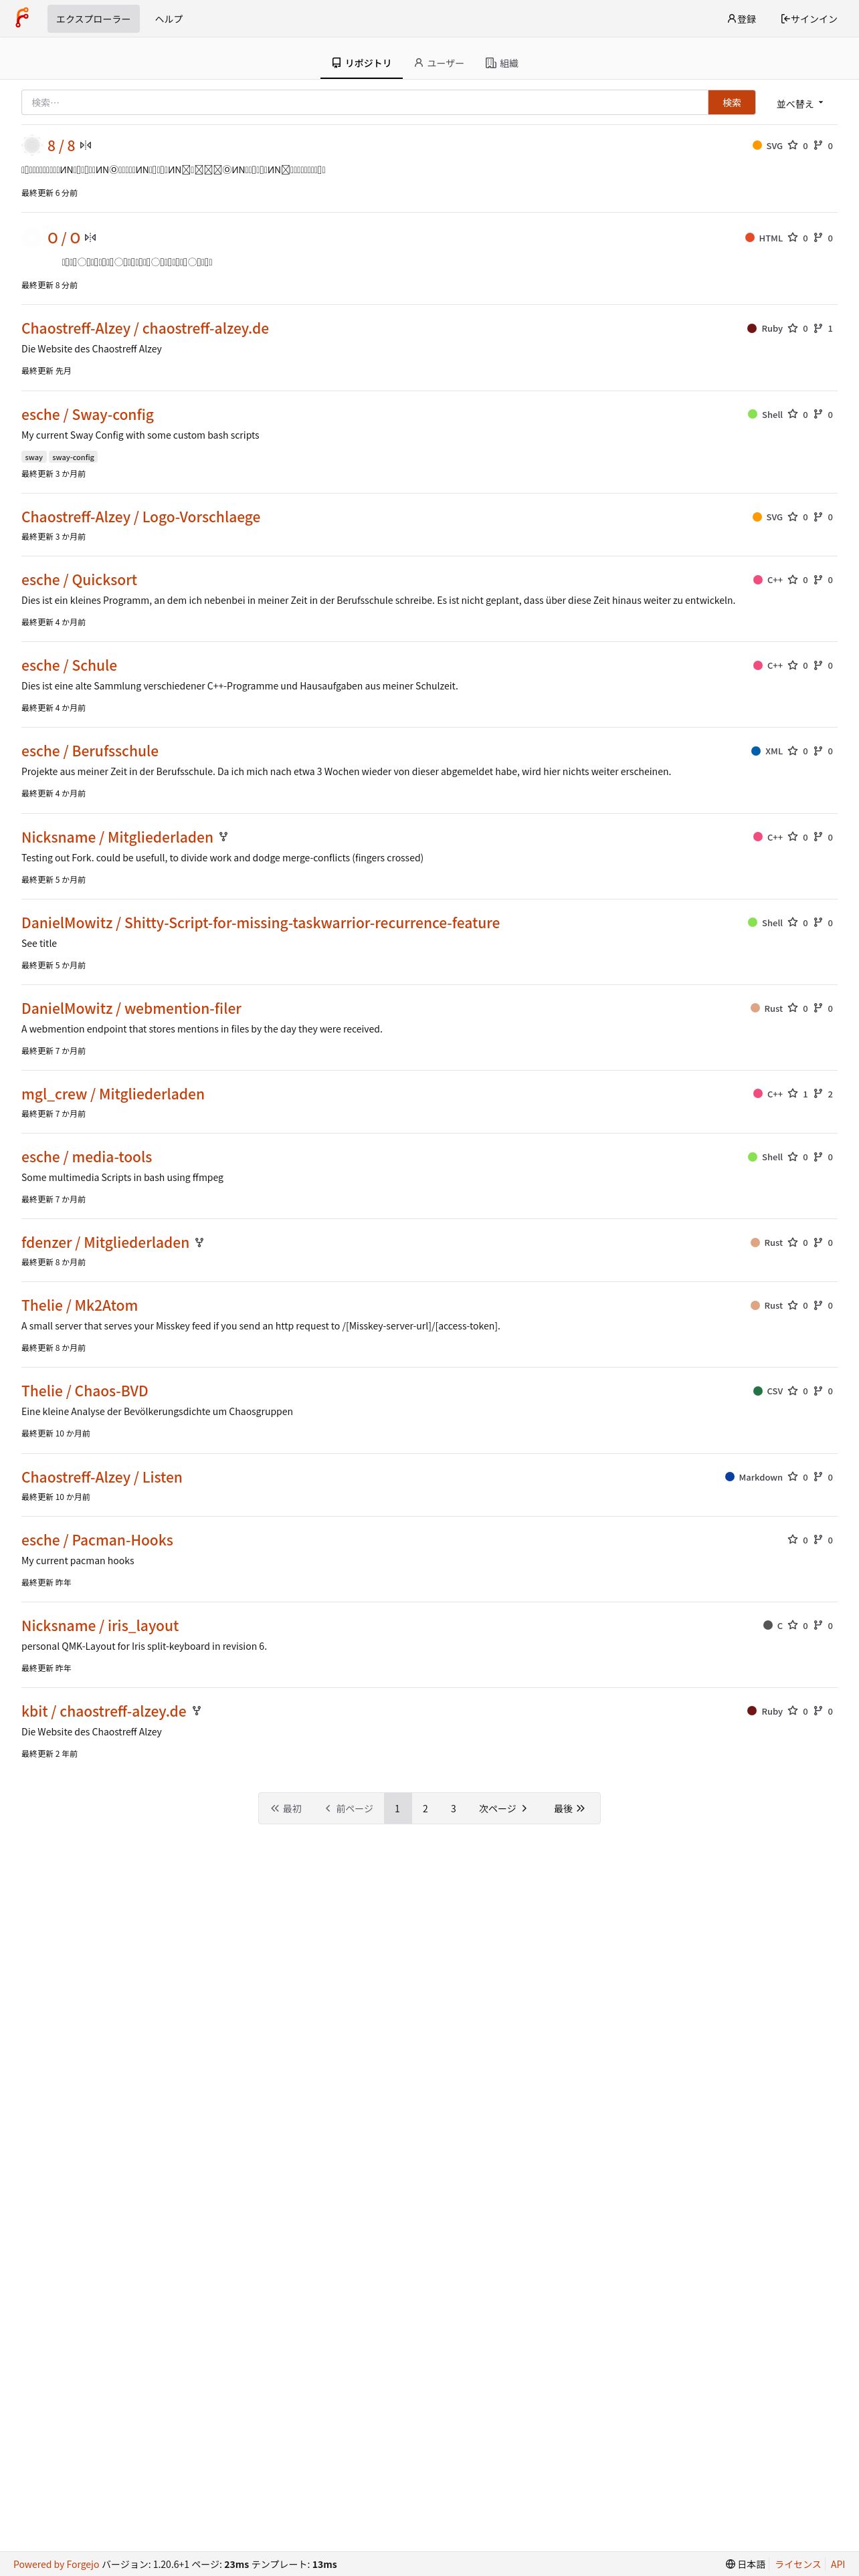Click the orange 検索 search button

[x=731, y=102]
